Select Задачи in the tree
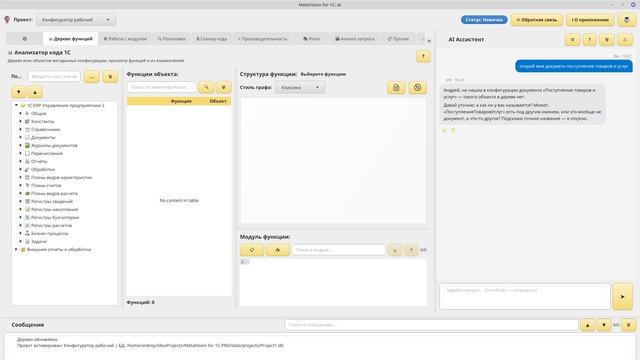Viewport: 640px width, 360px height. tap(39, 241)
